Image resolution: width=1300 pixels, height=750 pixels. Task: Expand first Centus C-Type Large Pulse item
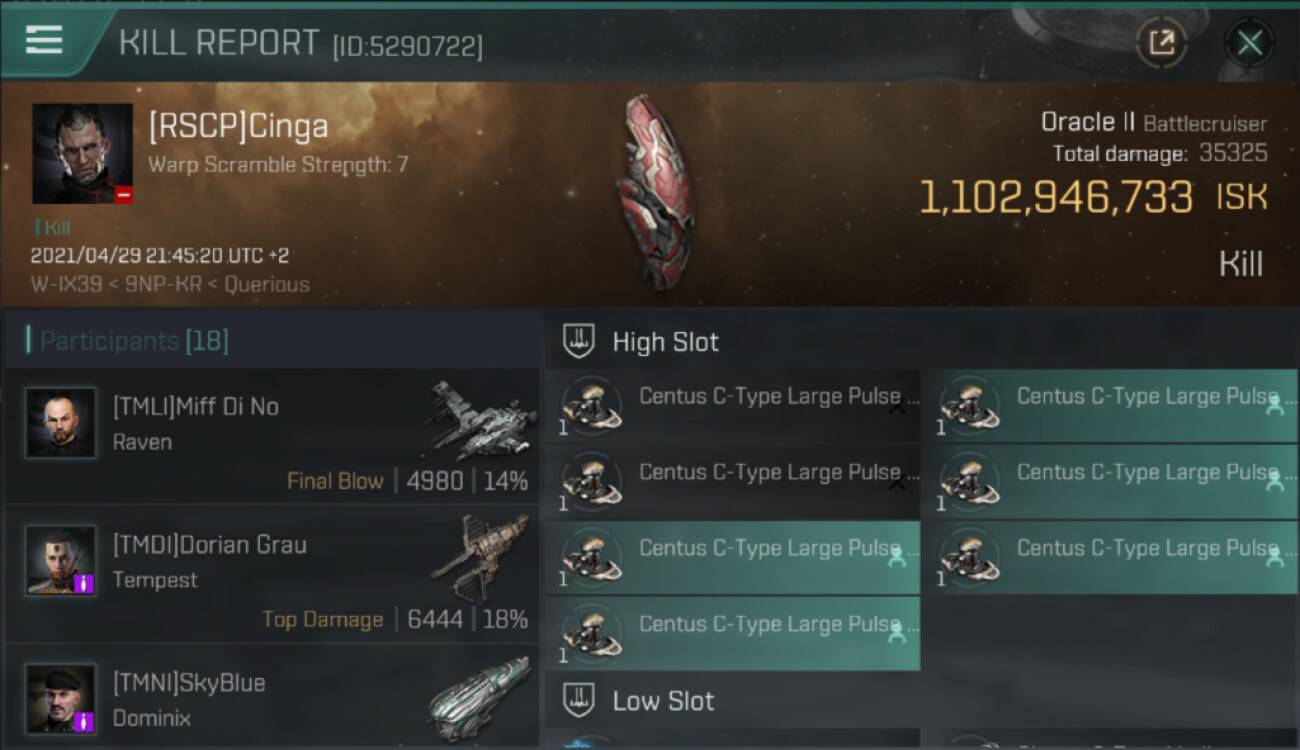click(x=897, y=407)
